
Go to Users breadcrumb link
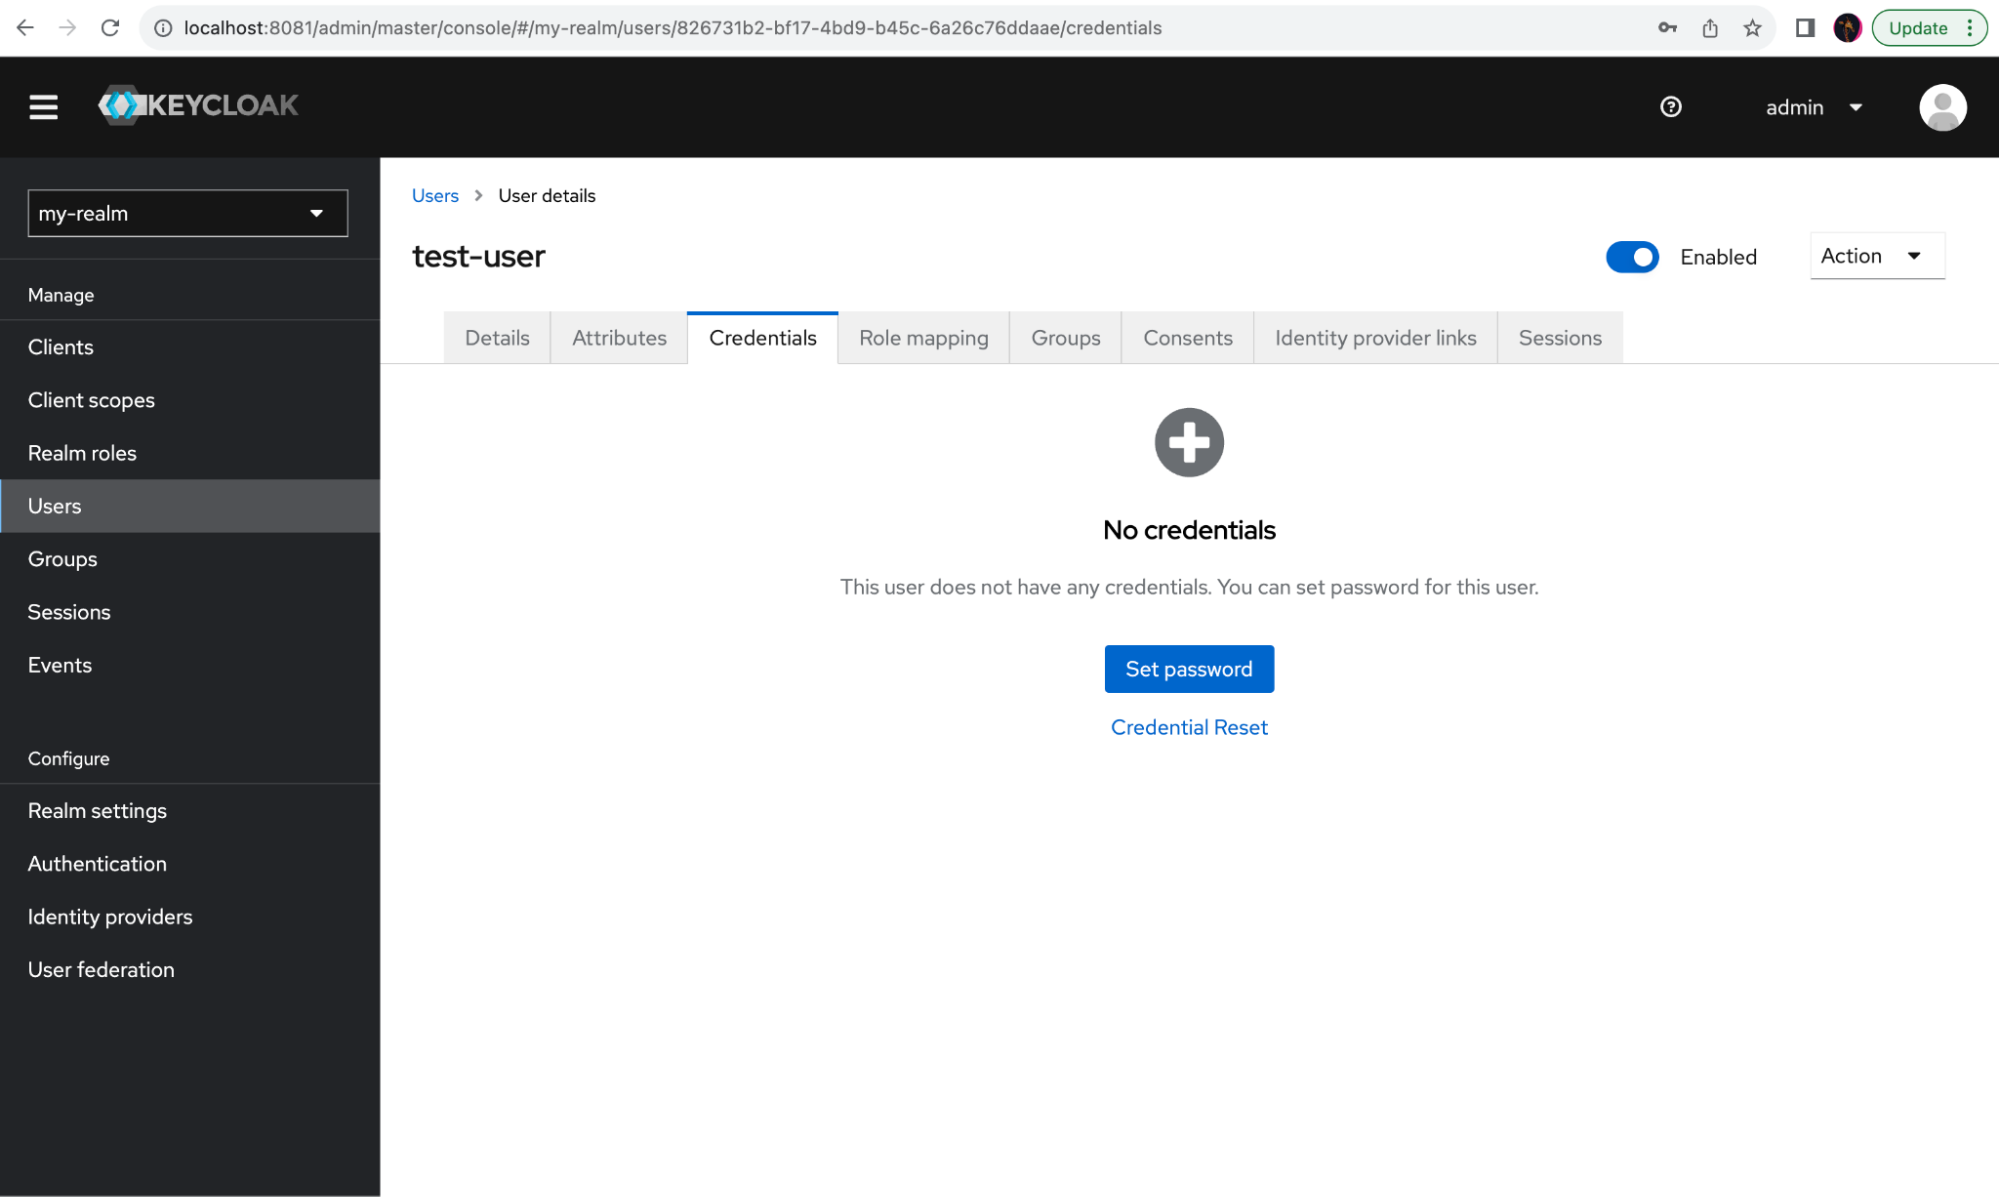pyautogui.click(x=435, y=196)
